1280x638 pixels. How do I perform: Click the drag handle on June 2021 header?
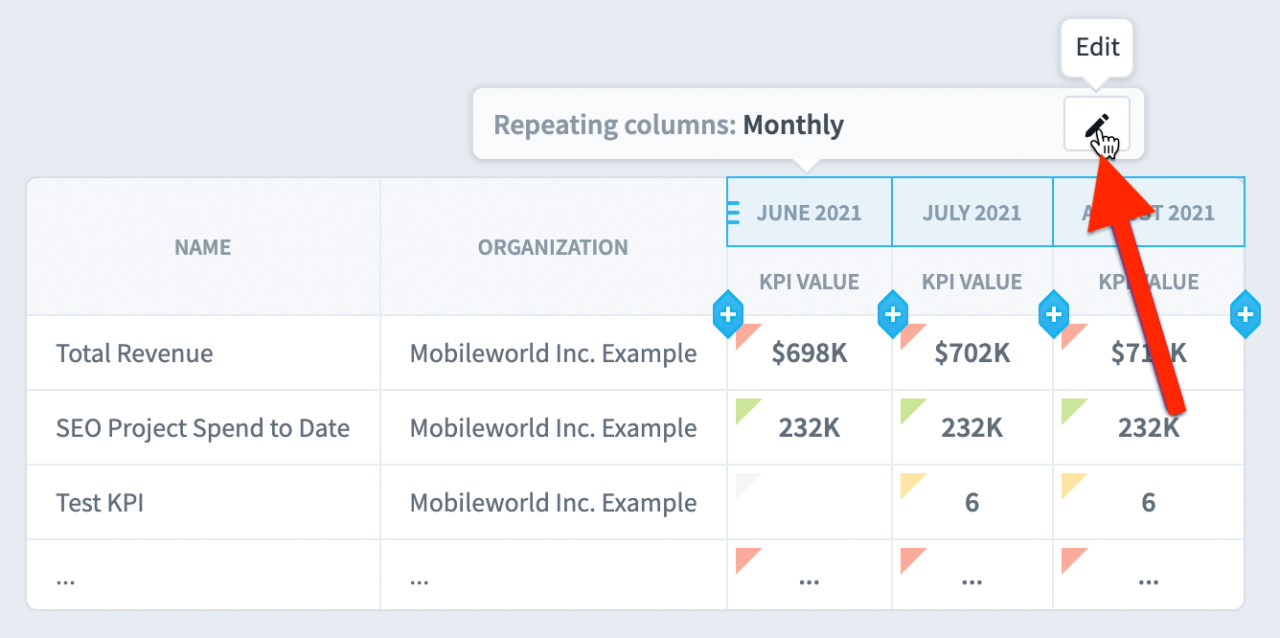coord(733,212)
